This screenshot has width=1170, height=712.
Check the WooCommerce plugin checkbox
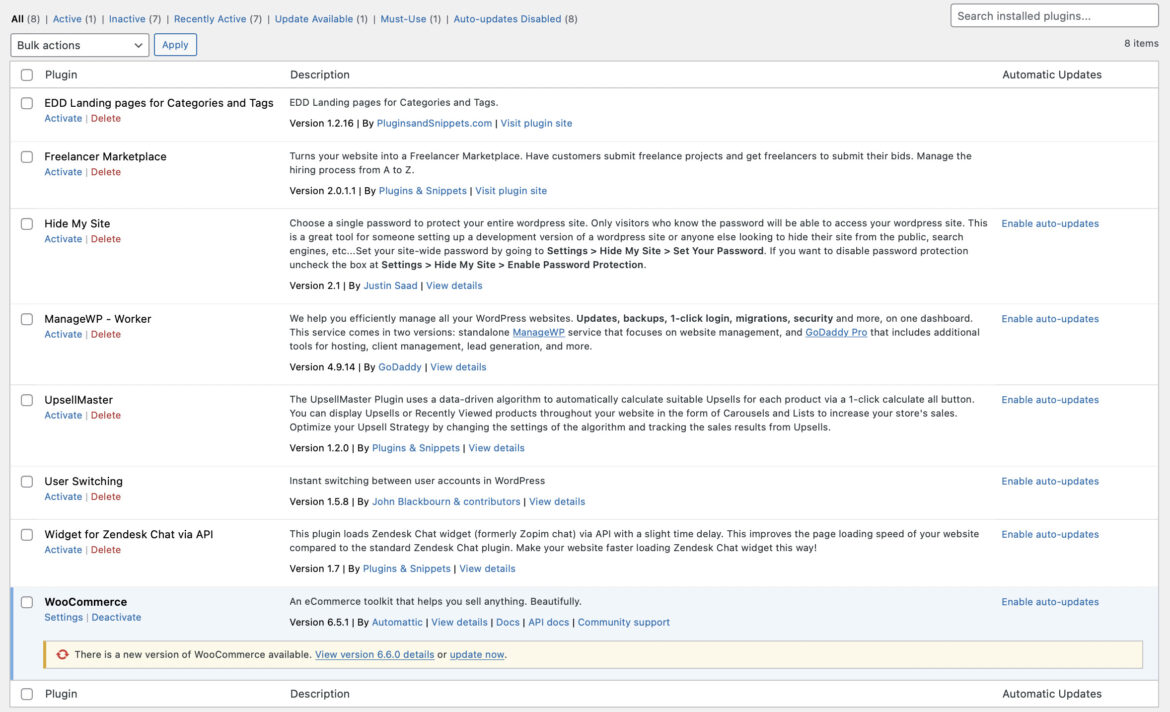(x=26, y=601)
